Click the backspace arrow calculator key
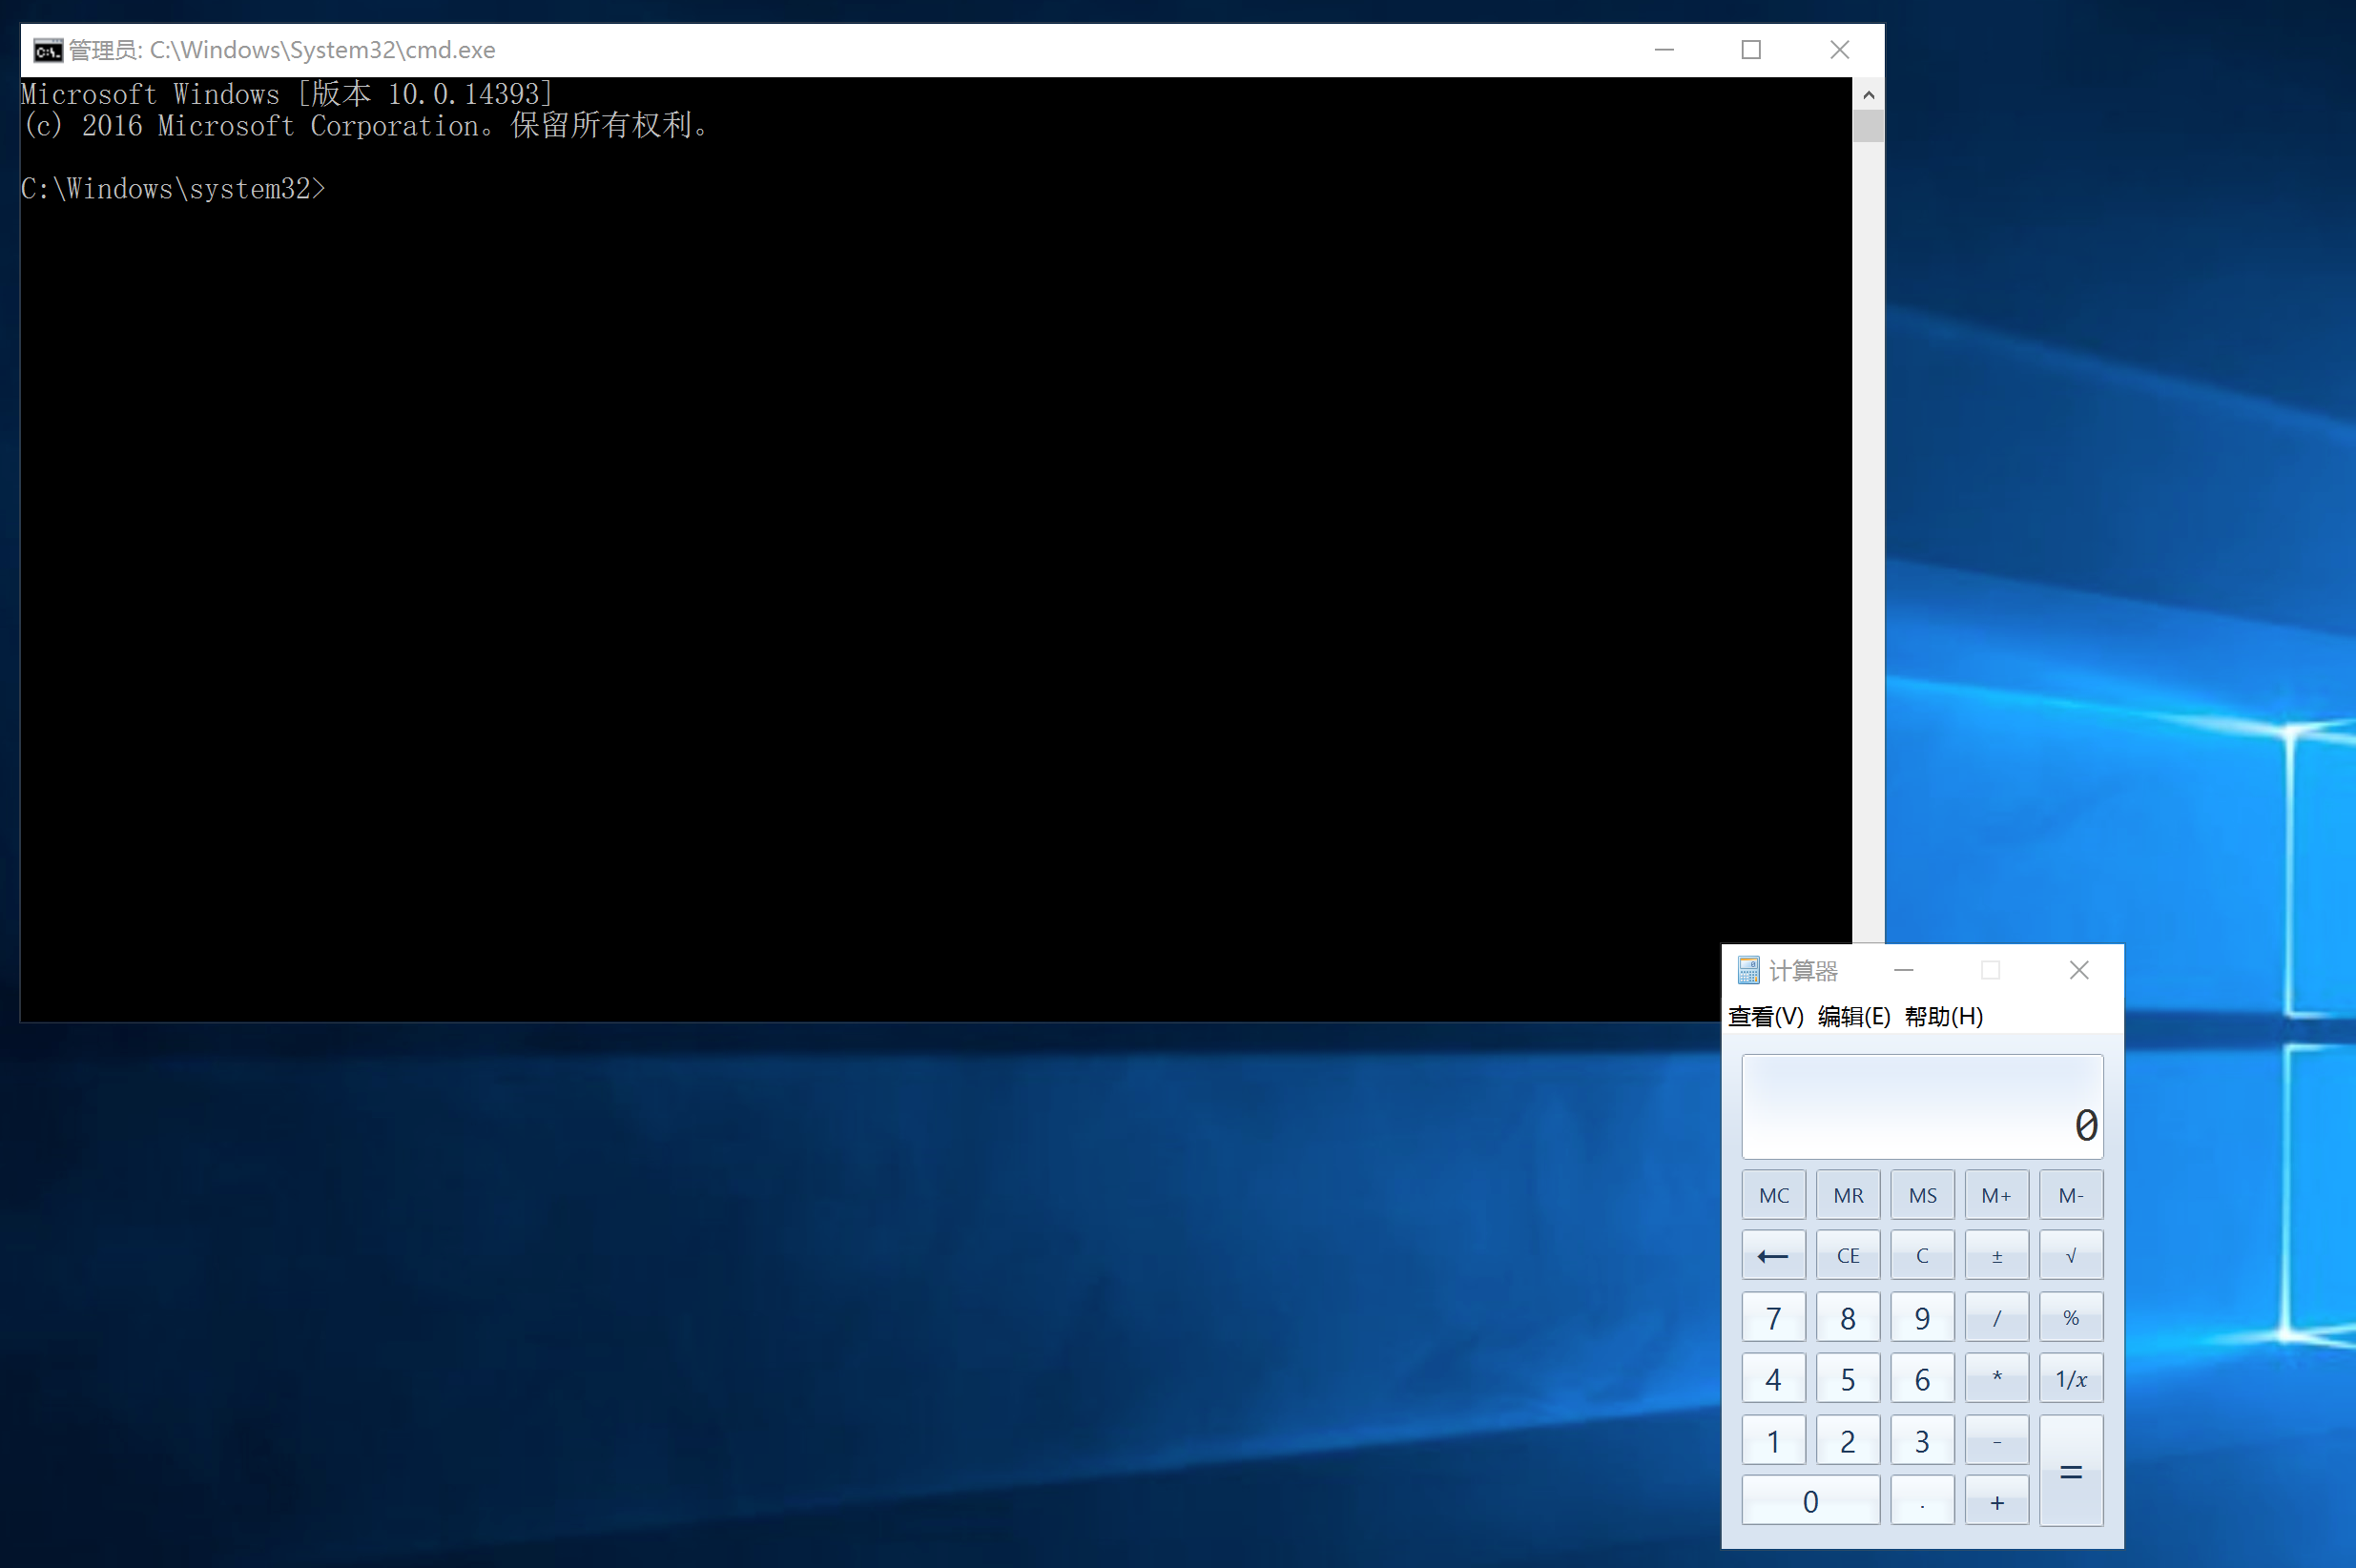2356x1568 pixels. coord(1773,1256)
